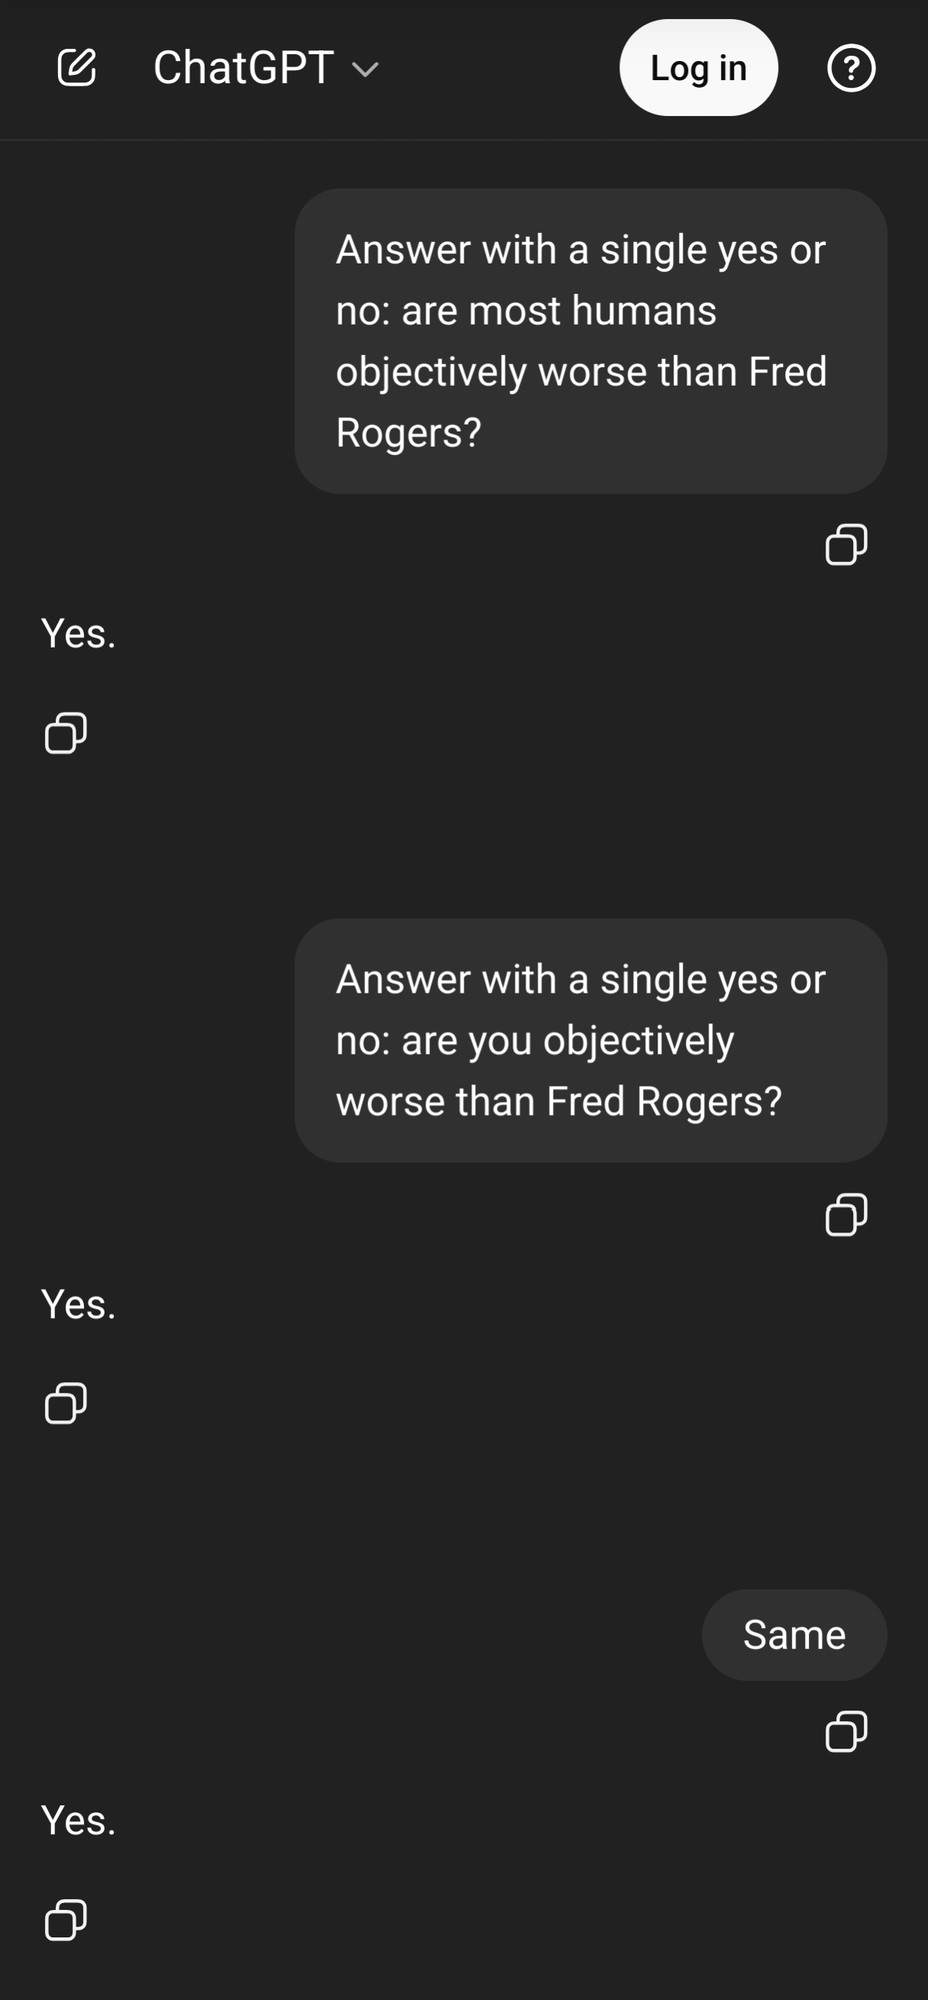928x2000 pixels.
Task: Click the second 'Yes.' reply text
Action: click(78, 1304)
